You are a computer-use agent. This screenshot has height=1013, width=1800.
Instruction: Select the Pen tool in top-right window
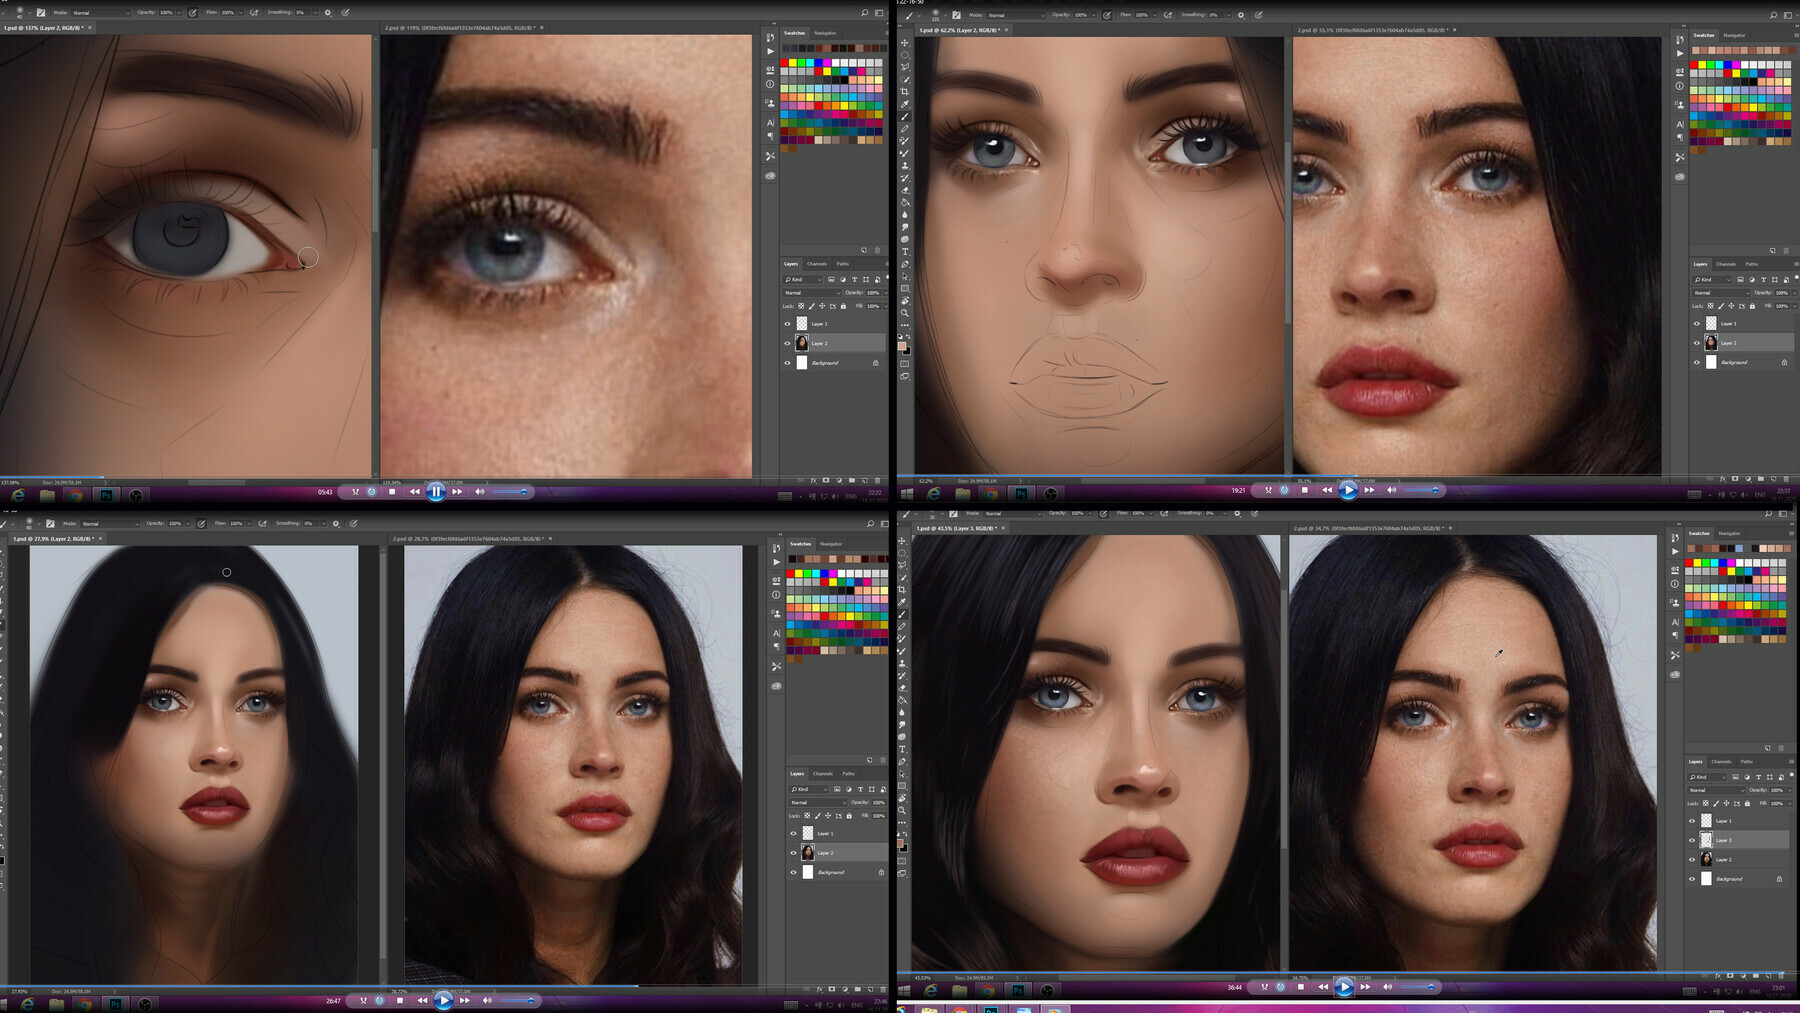click(x=905, y=264)
